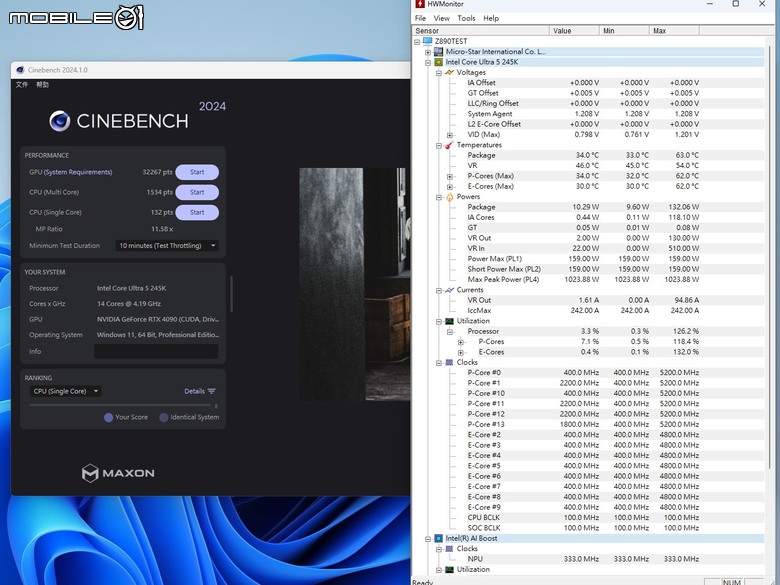
Task: Click the Powers flame icon
Action: pyautogui.click(x=449, y=197)
